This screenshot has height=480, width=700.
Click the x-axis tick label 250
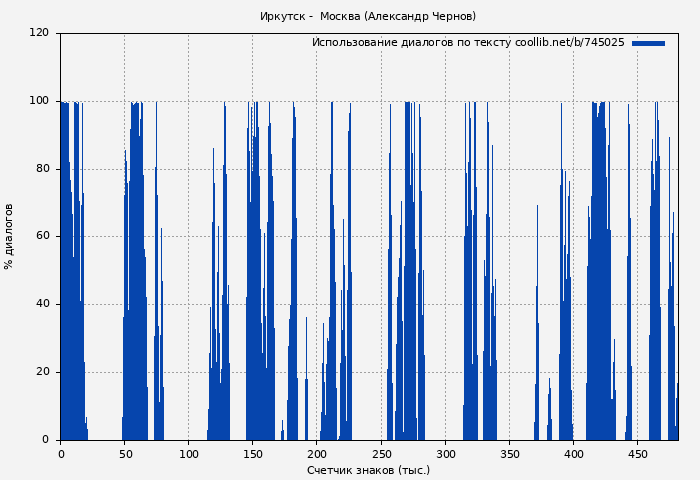tap(381, 454)
